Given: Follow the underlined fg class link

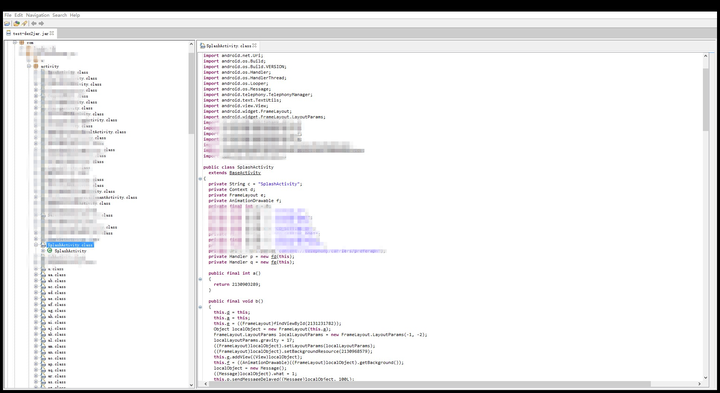Looking at the screenshot, I should [x=273, y=257].
